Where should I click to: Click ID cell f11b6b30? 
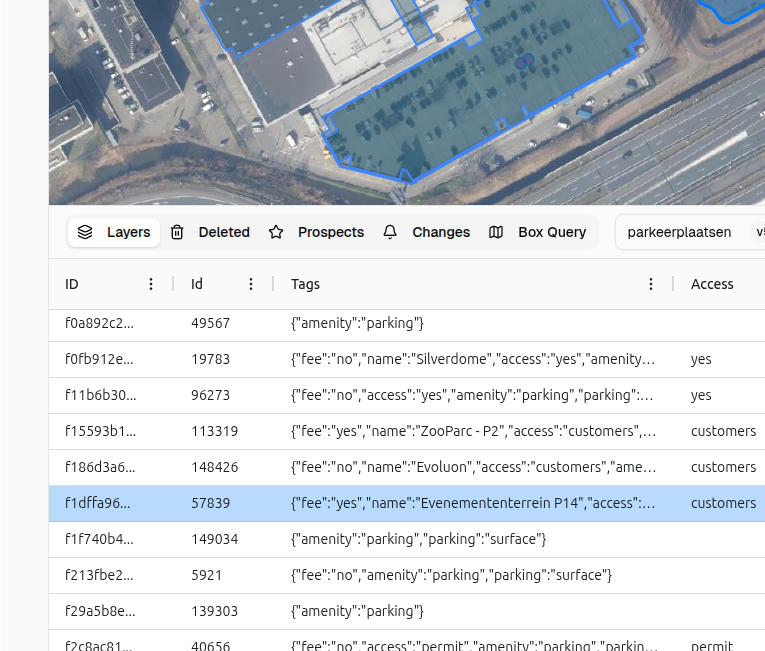[101, 395]
